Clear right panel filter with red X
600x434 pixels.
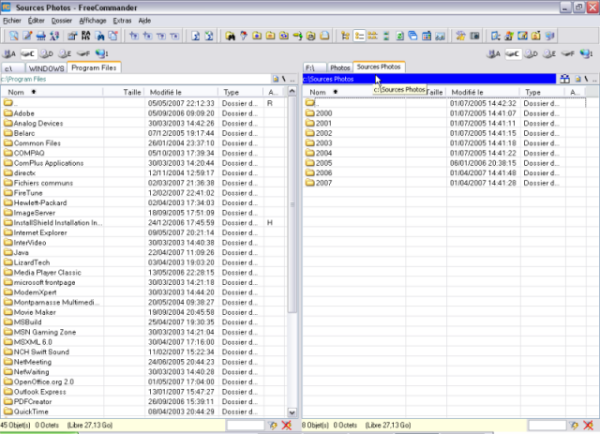(588, 425)
